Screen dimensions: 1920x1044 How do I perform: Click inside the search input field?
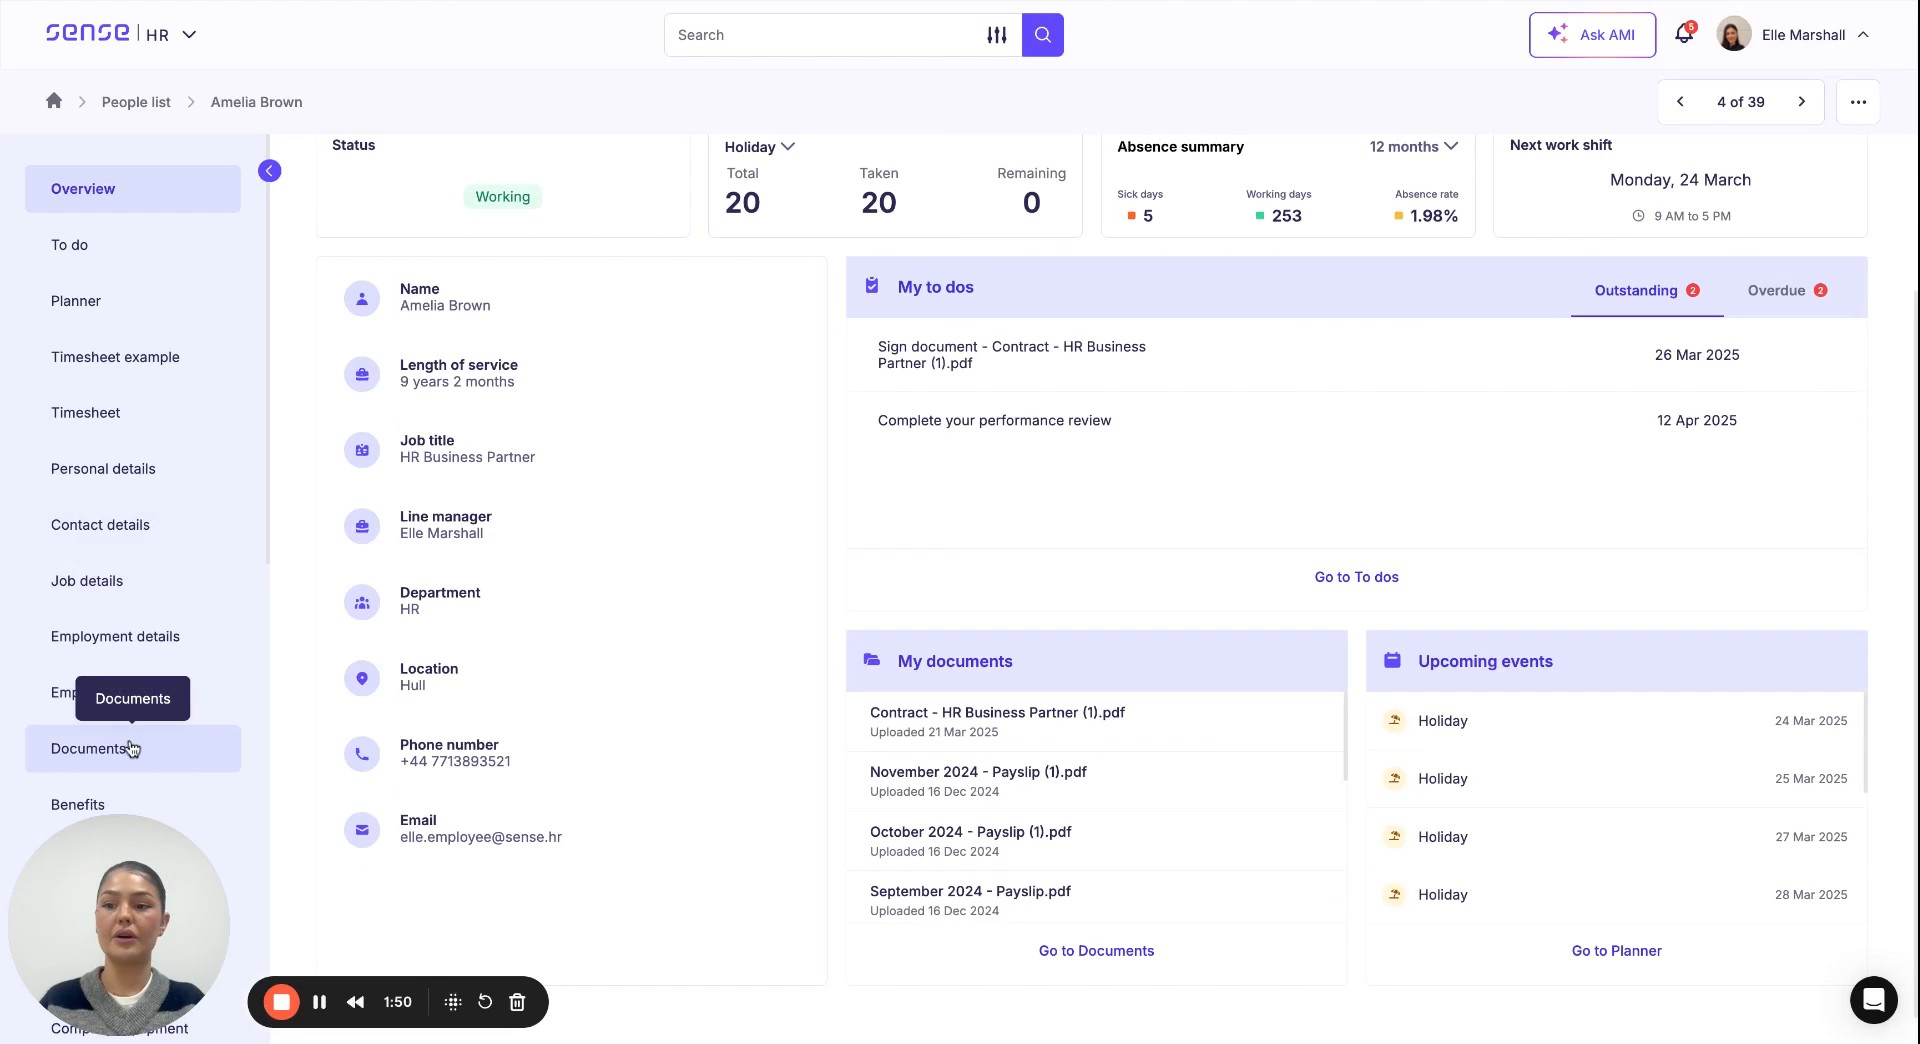pos(820,34)
